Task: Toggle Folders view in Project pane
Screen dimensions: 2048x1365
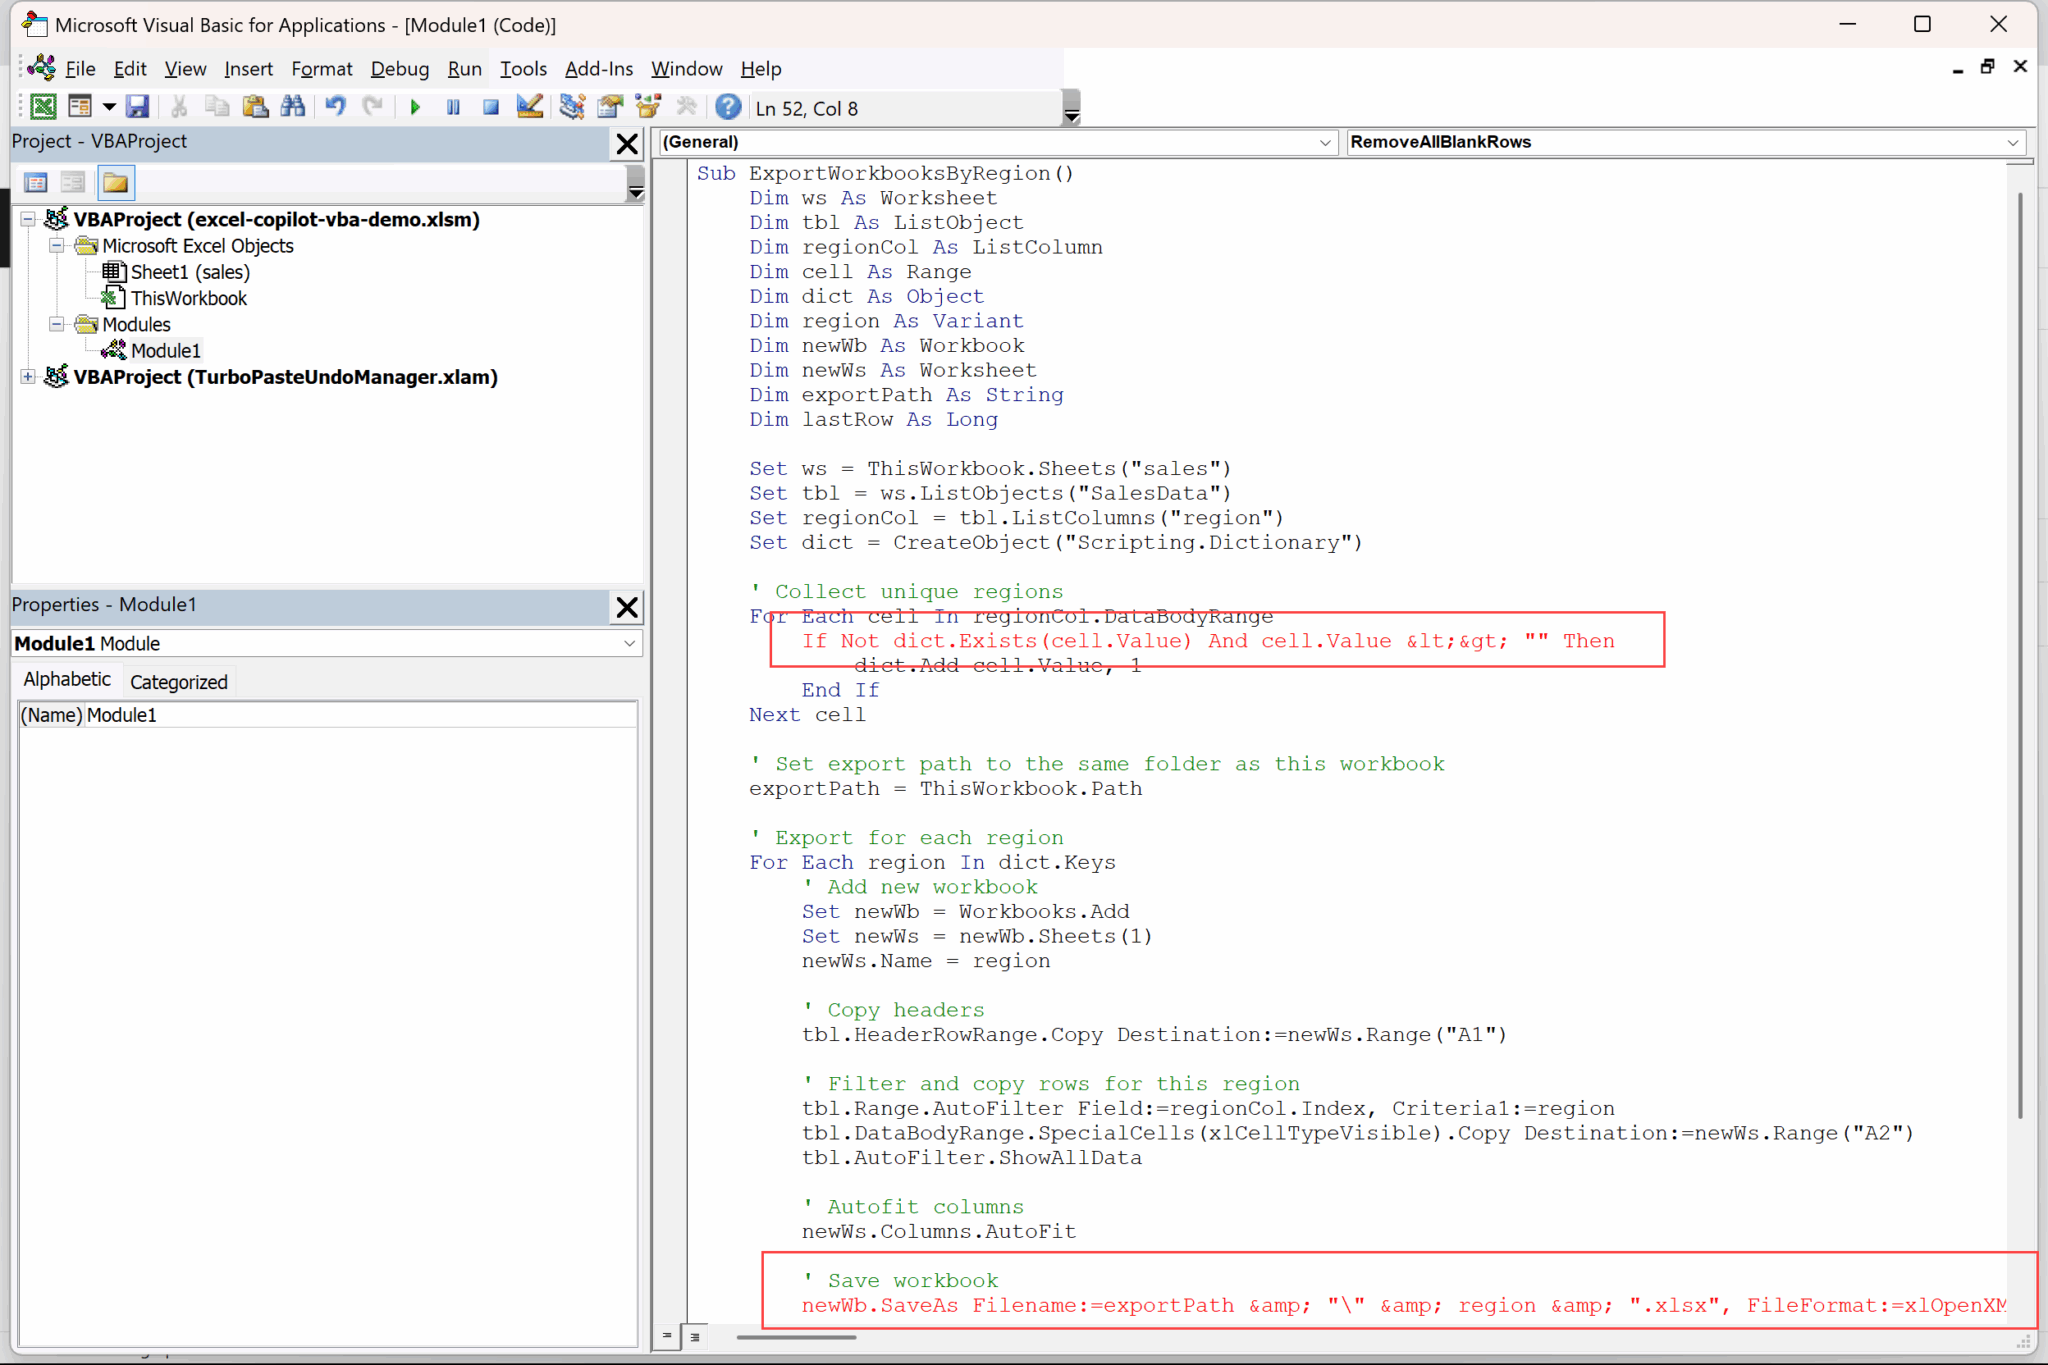Action: 115,182
